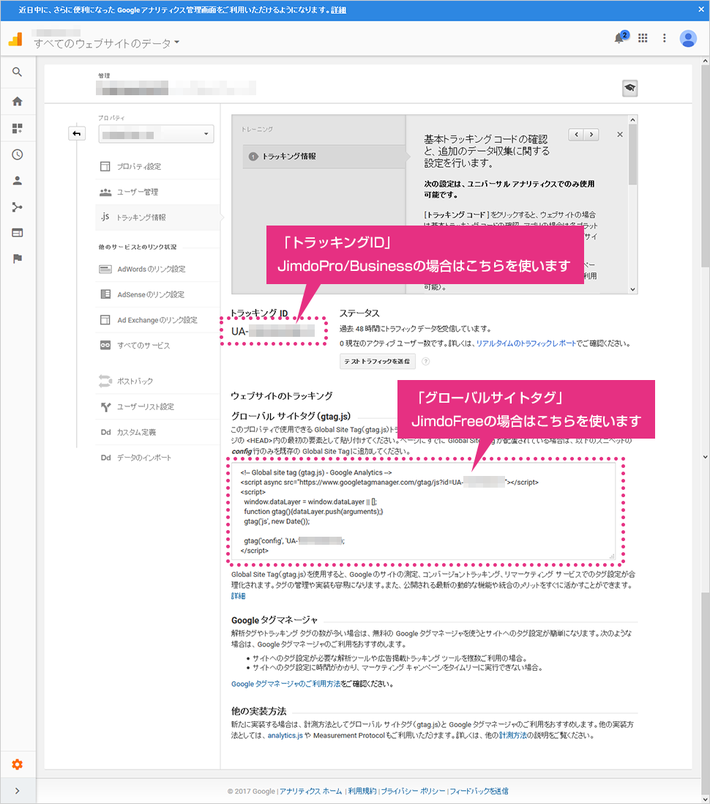Open analytics.js link
710x804 pixels.
[x=285, y=735]
